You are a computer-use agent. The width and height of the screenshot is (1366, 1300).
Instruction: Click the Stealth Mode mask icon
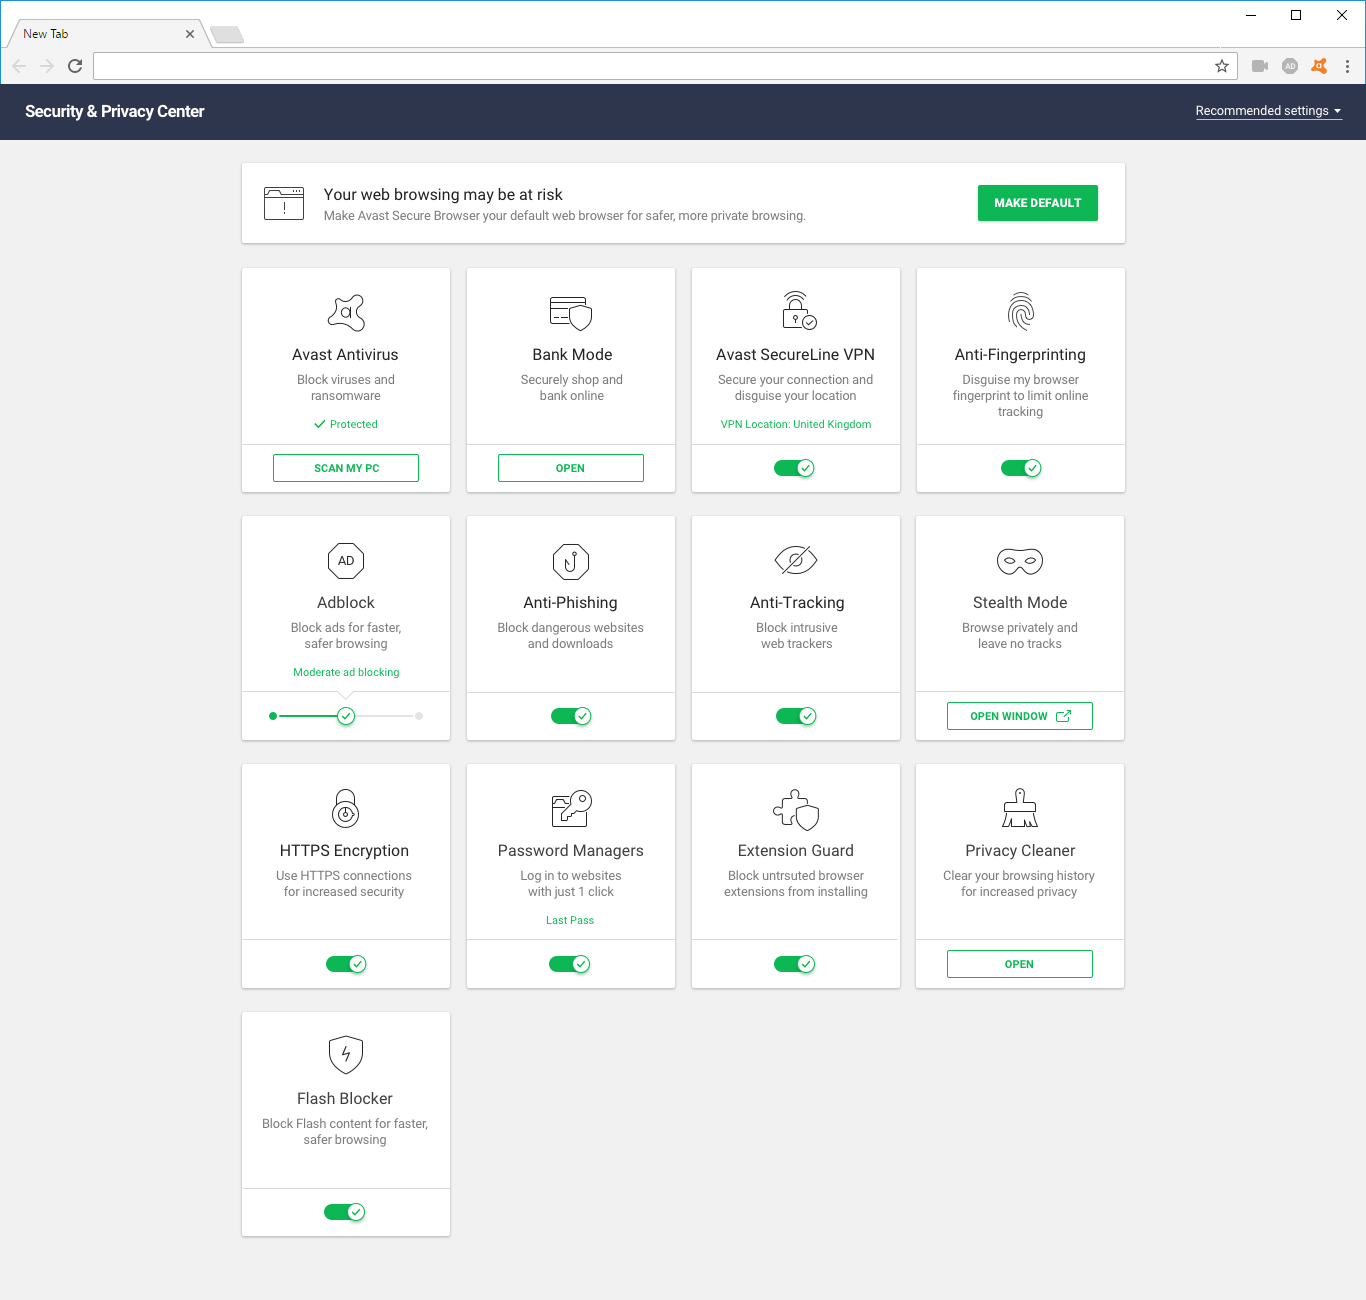coord(1020,561)
